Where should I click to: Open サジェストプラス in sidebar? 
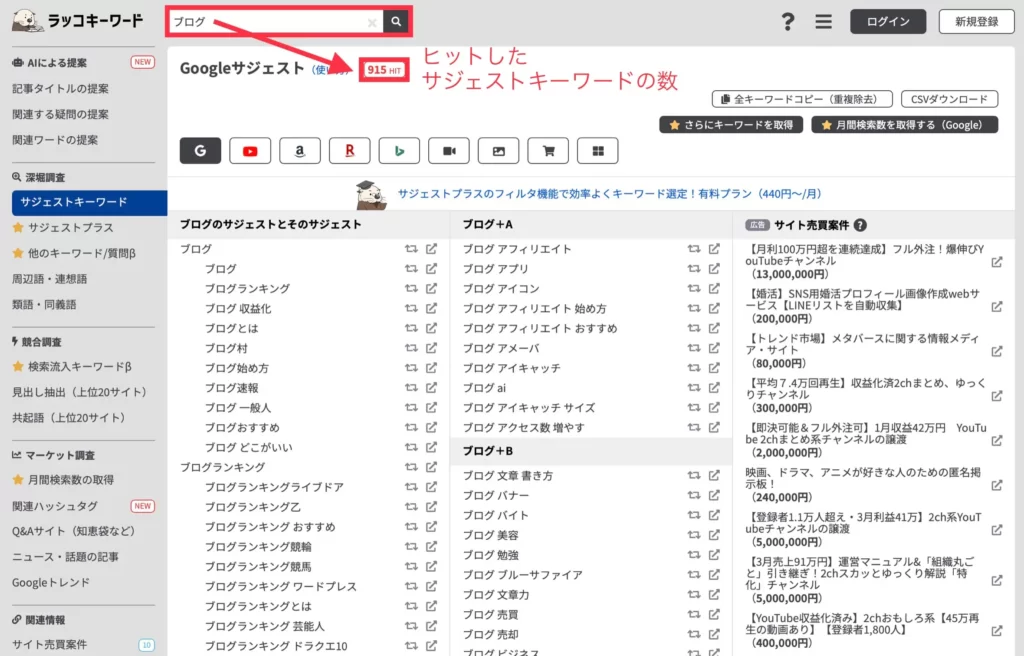(71, 227)
